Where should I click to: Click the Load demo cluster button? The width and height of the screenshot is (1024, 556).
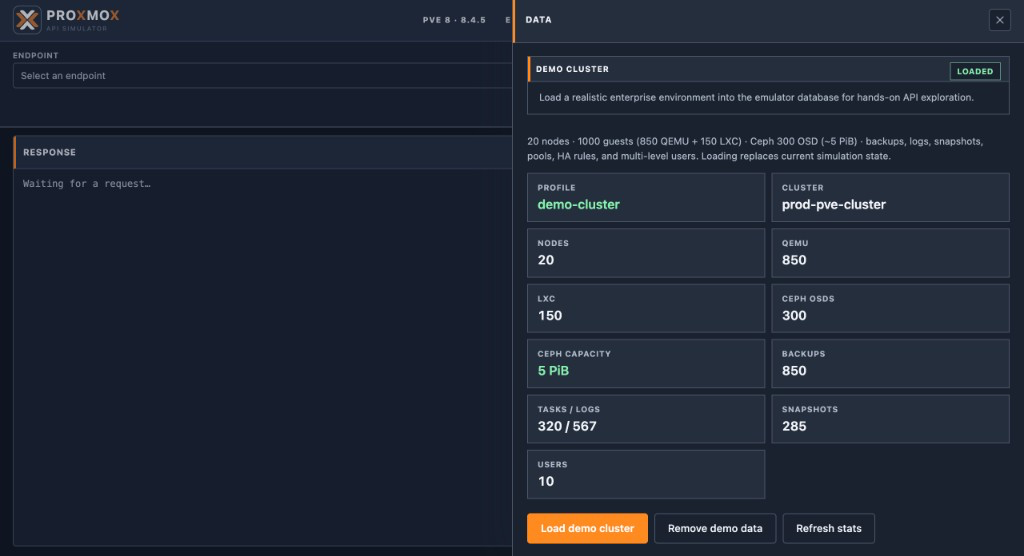587,528
